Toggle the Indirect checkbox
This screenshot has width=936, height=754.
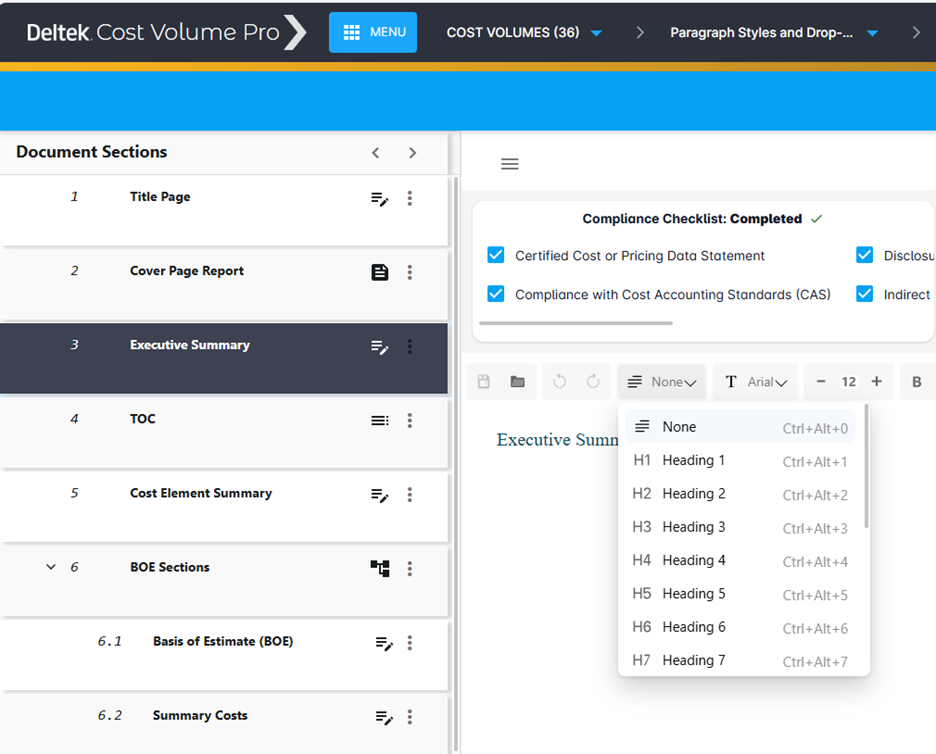865,294
